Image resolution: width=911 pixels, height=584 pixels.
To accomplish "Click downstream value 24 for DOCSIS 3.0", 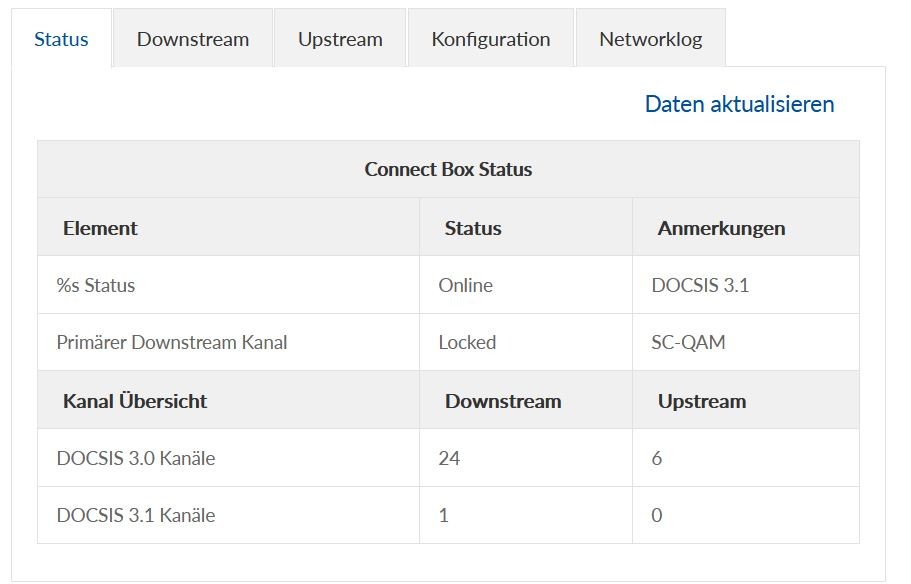I will [x=449, y=458].
